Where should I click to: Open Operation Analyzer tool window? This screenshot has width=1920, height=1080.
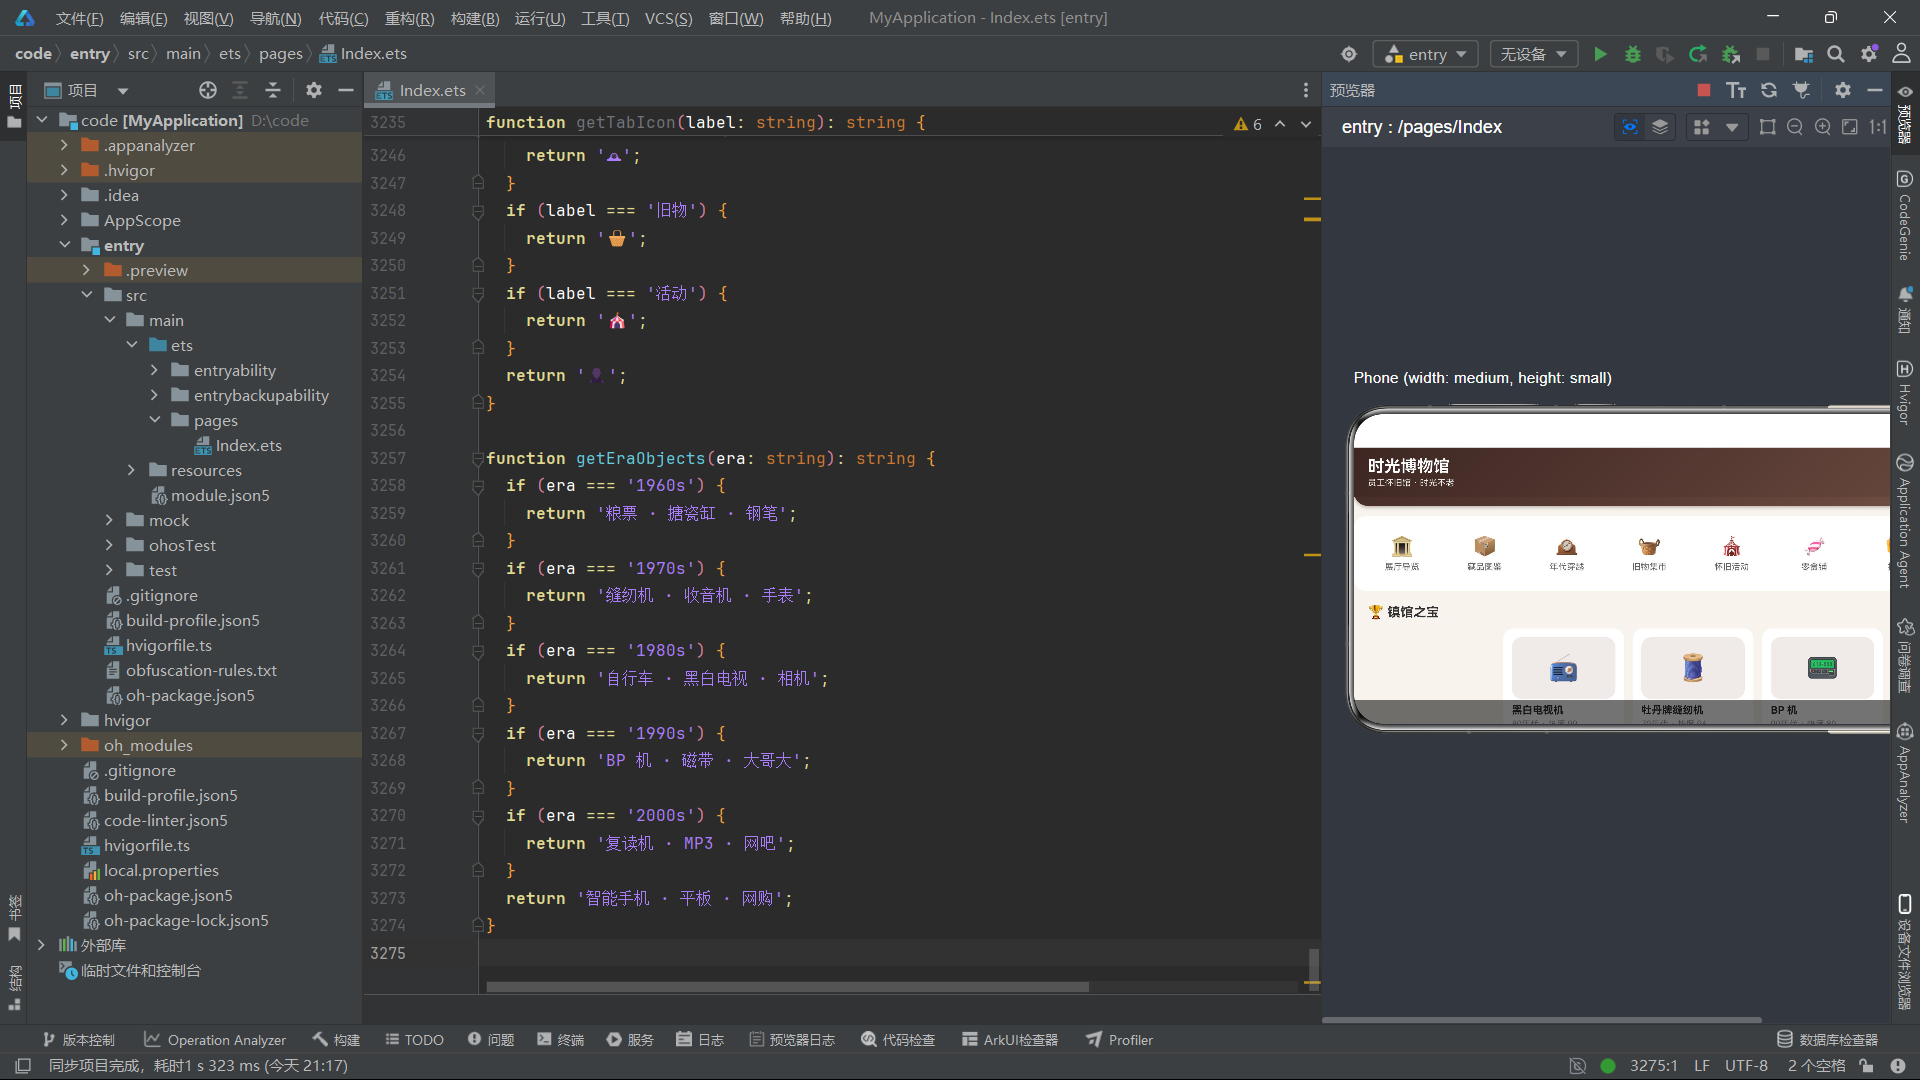tap(215, 1040)
